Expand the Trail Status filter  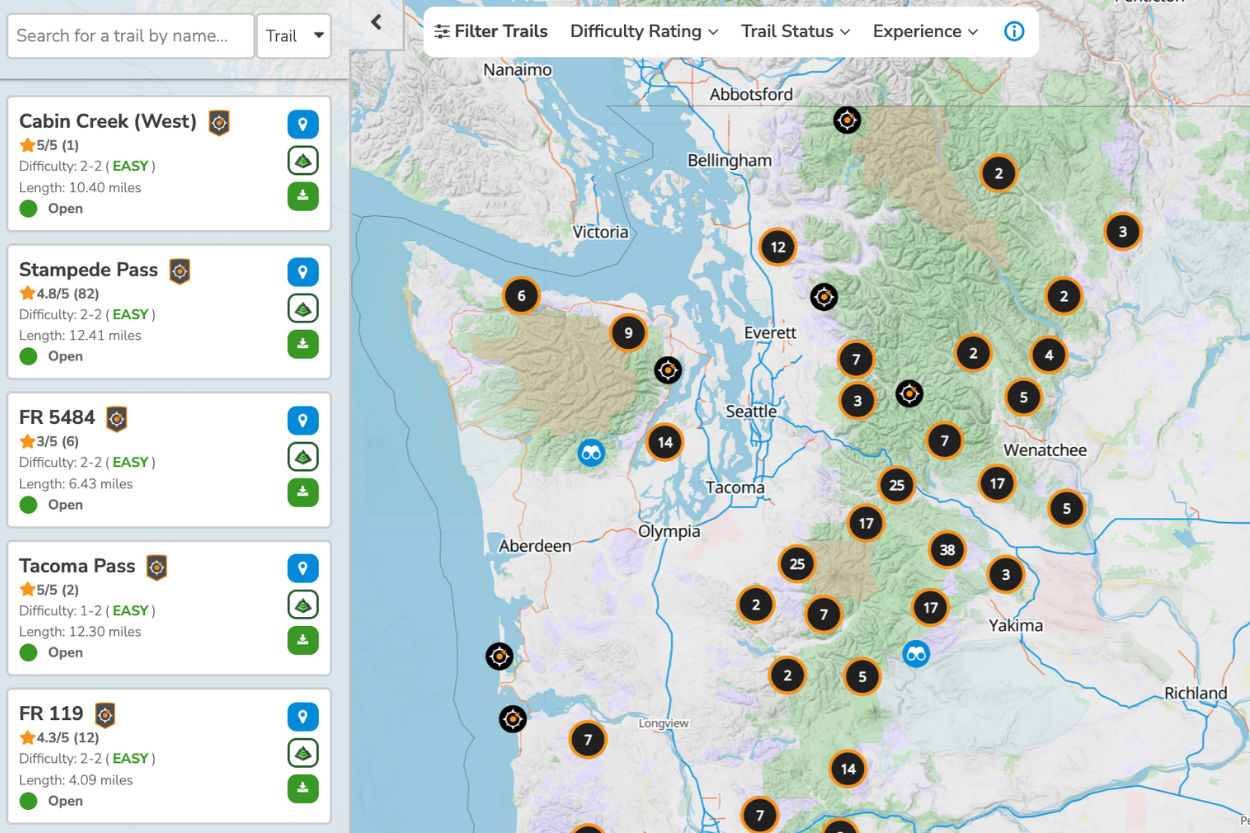(x=795, y=31)
